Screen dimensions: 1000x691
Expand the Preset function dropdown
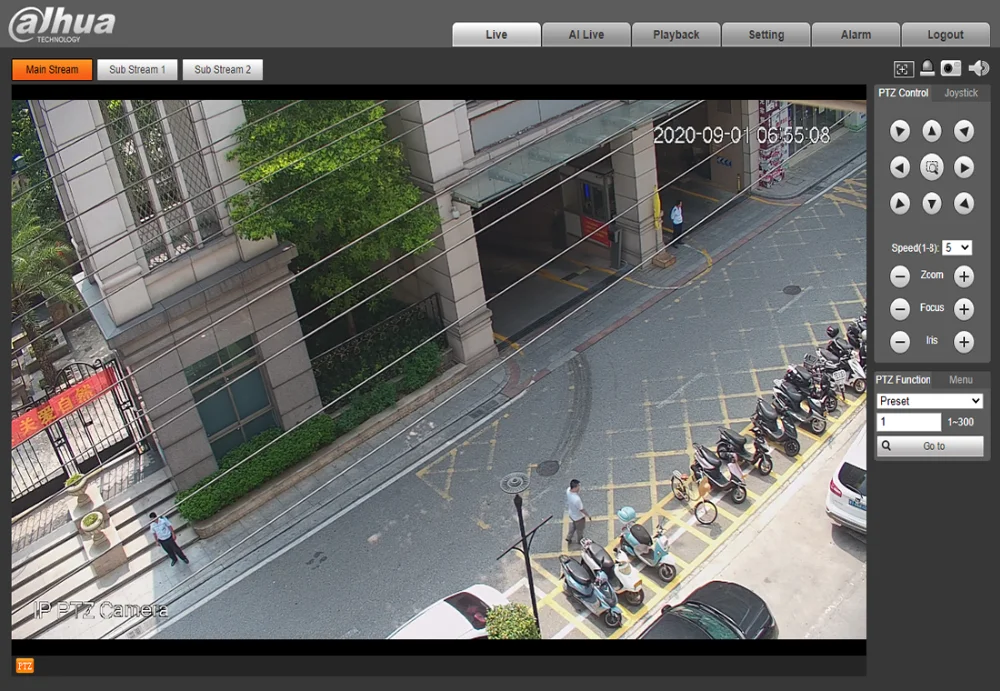click(930, 401)
